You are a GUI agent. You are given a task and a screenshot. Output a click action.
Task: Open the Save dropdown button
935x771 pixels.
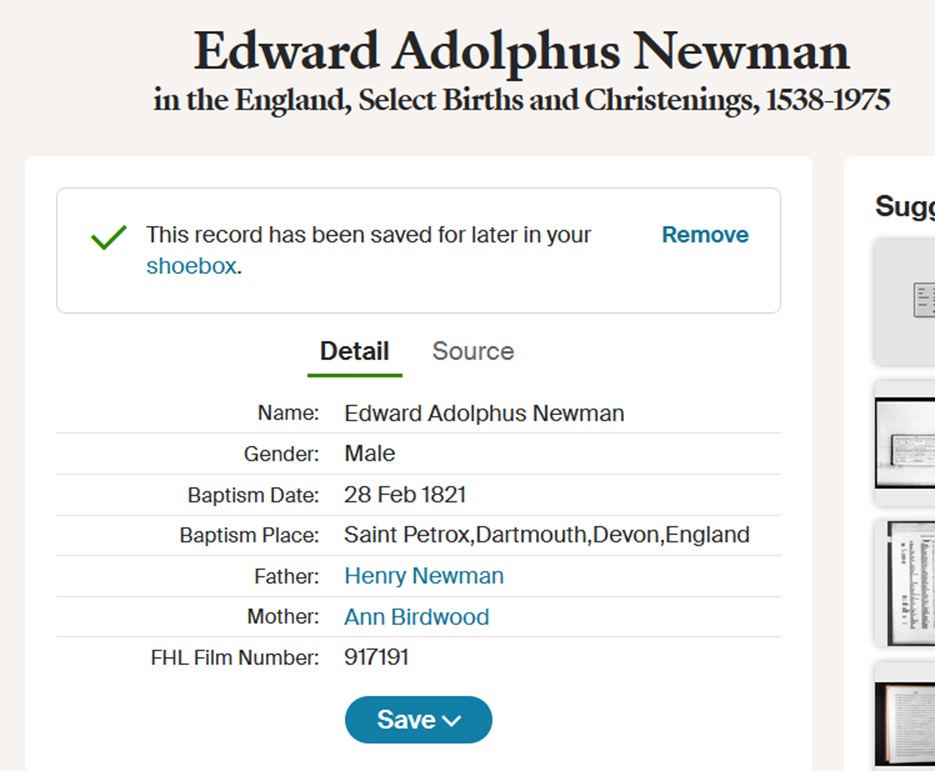click(418, 720)
